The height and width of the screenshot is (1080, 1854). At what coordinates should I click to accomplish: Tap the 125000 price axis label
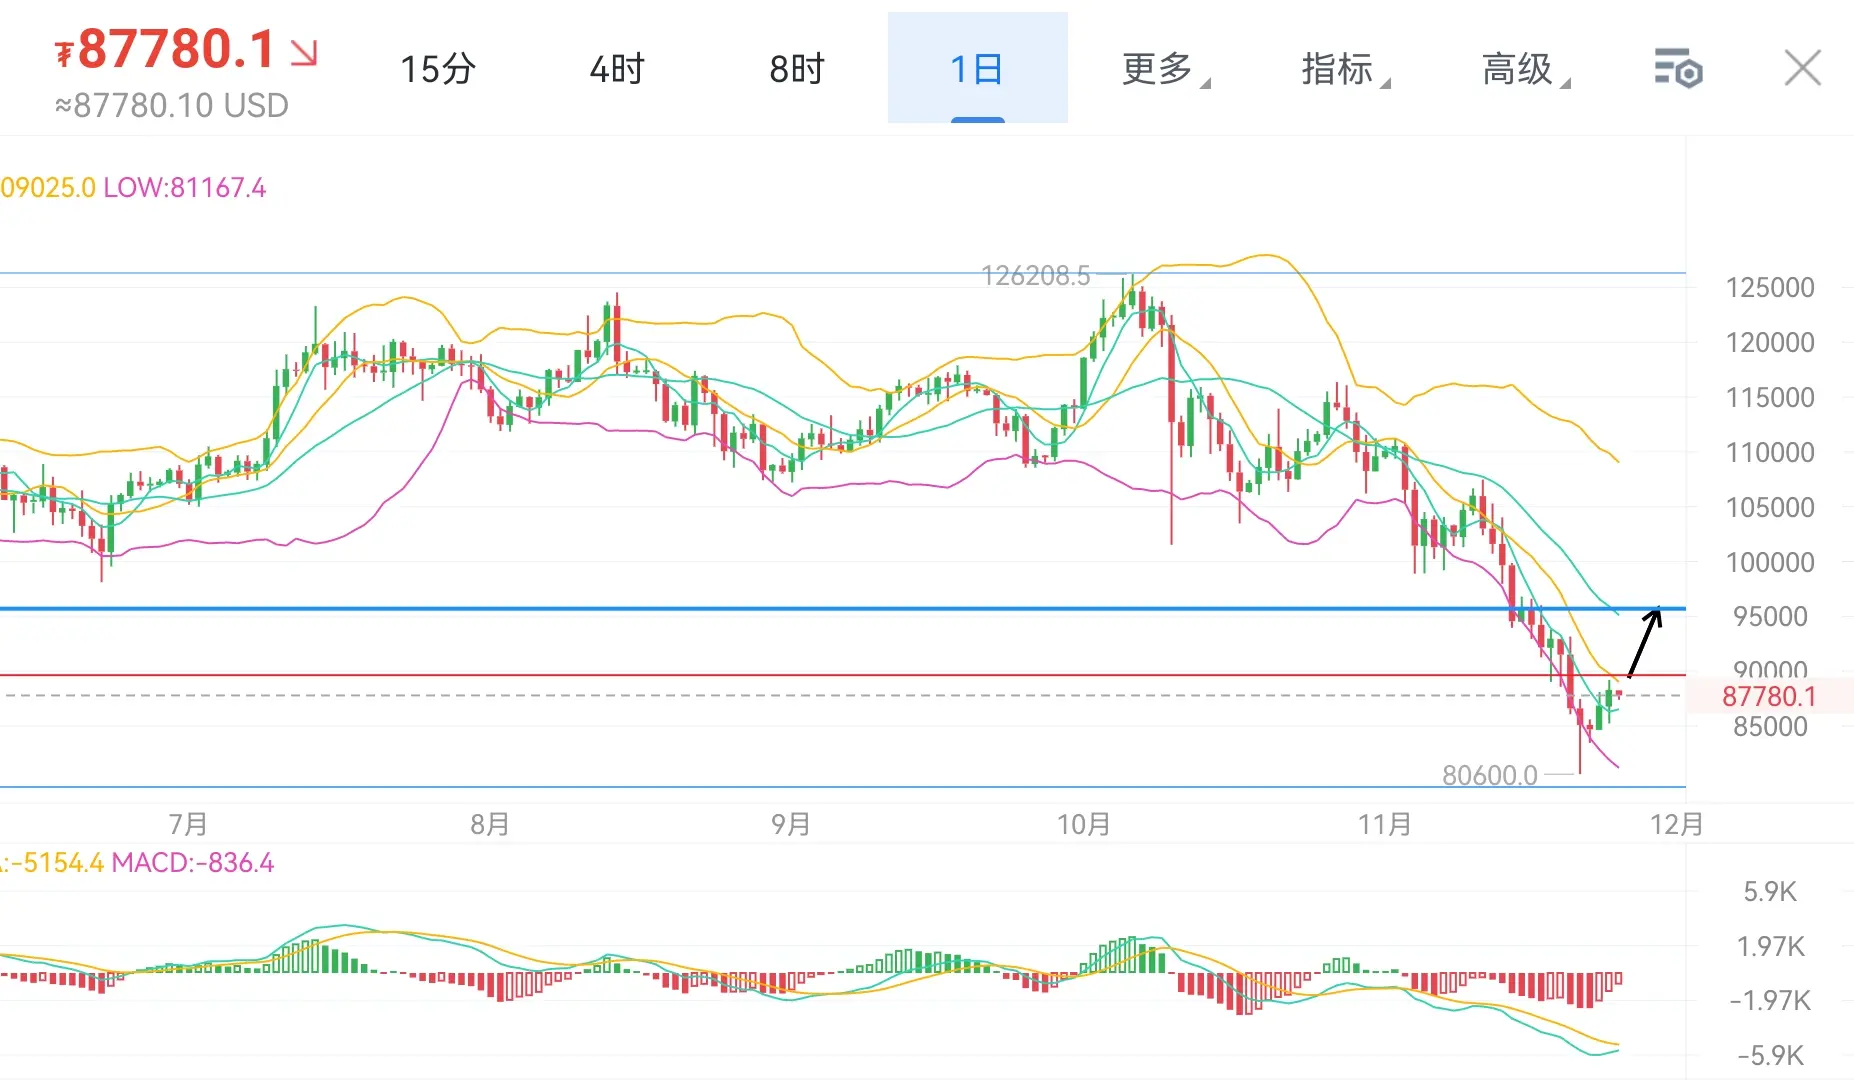(x=1770, y=288)
